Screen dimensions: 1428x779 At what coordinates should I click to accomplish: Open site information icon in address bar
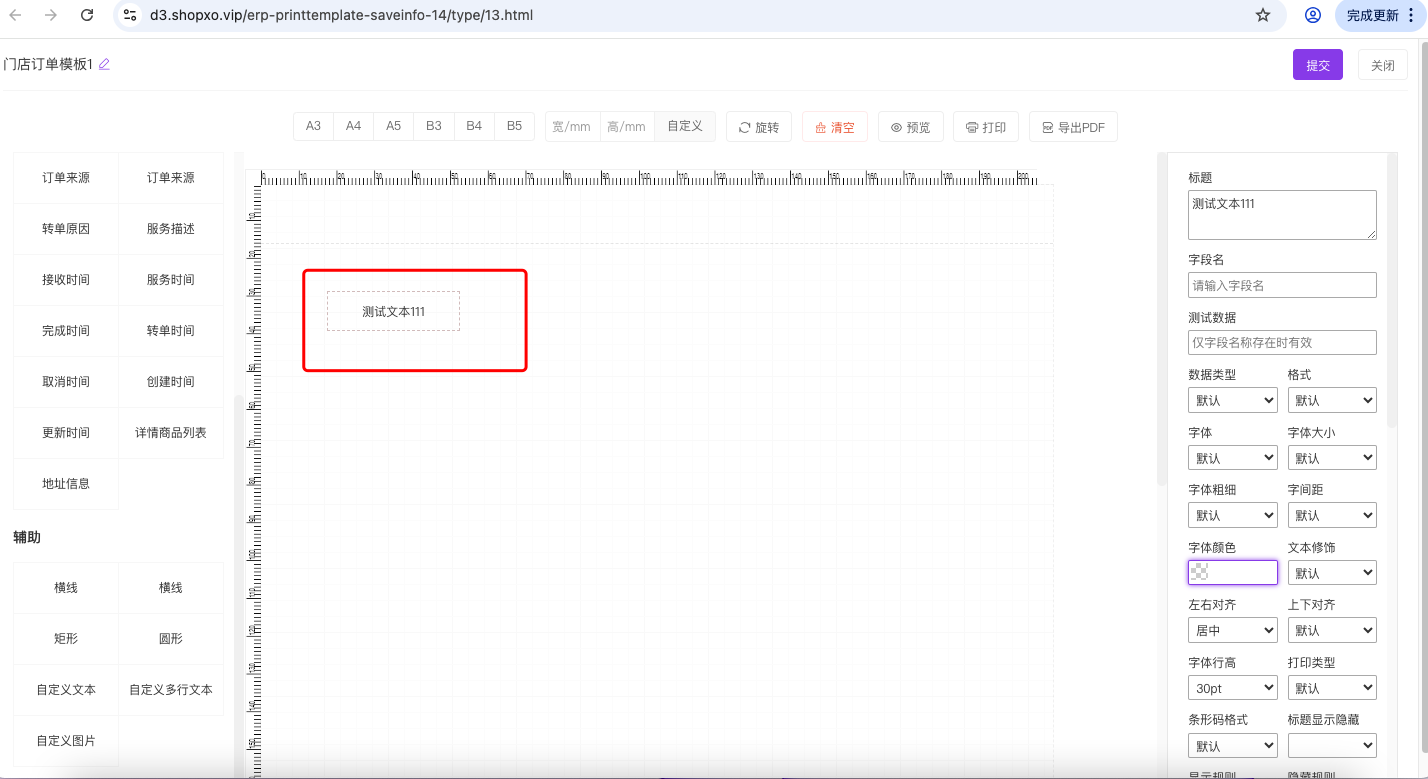coord(130,15)
